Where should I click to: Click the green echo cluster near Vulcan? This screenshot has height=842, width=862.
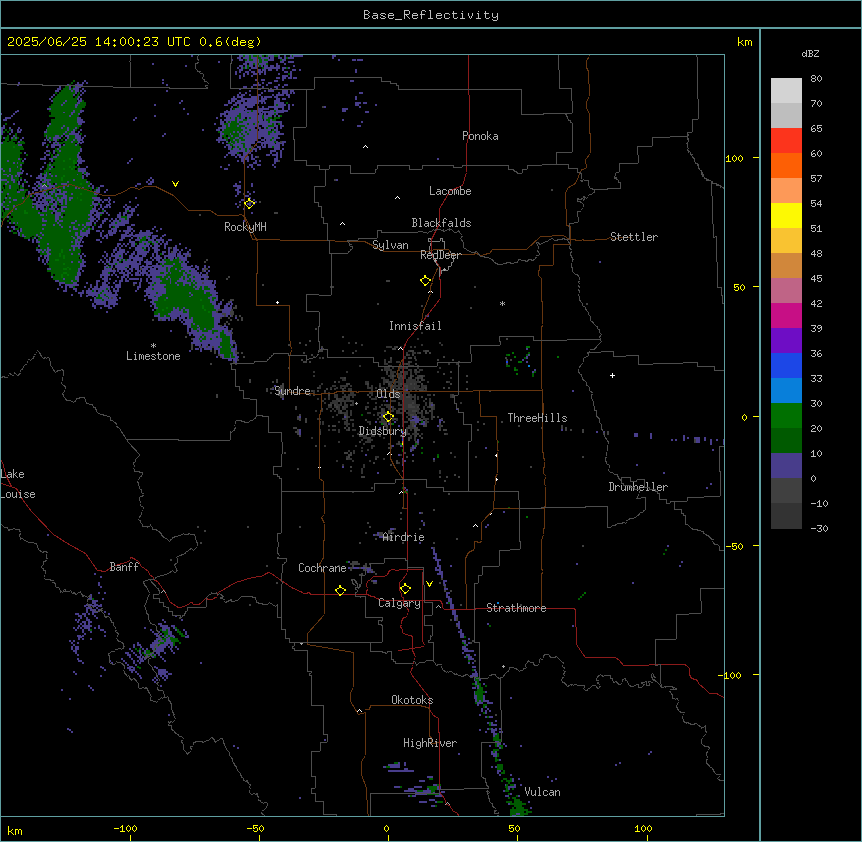tap(517, 806)
